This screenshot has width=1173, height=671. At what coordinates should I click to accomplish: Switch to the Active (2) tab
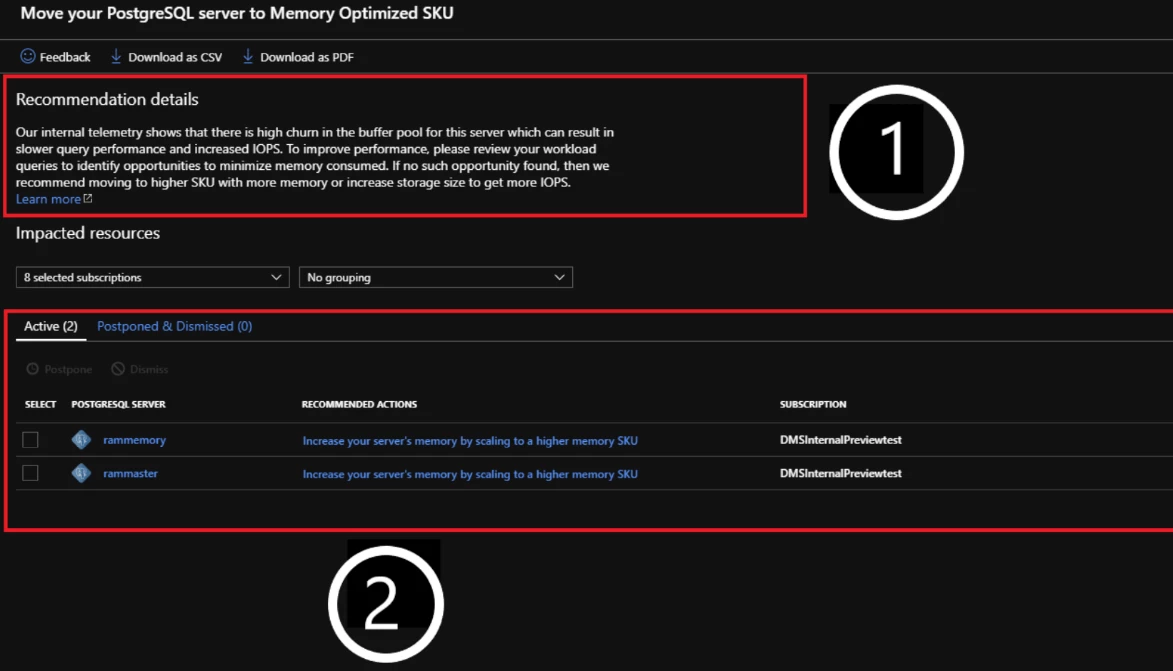(51, 326)
